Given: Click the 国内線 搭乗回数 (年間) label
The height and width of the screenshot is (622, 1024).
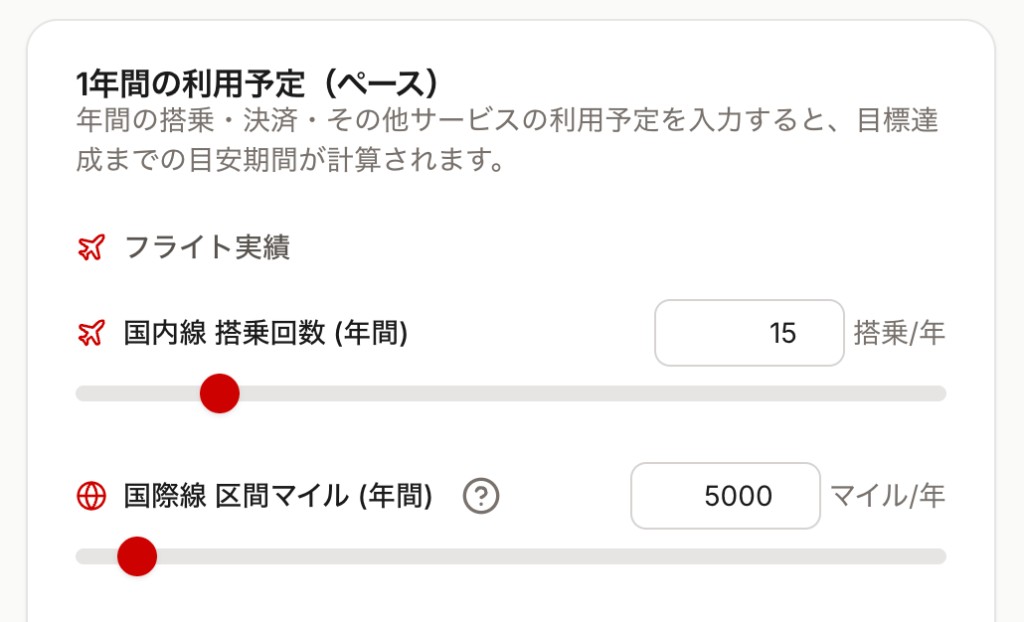Looking at the screenshot, I should pyautogui.click(x=265, y=333).
